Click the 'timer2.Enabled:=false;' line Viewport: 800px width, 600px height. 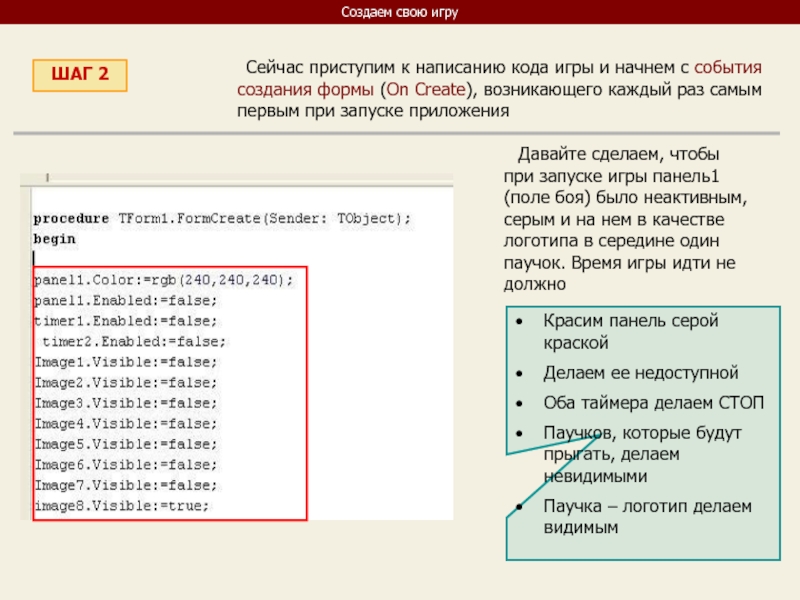[134, 341]
